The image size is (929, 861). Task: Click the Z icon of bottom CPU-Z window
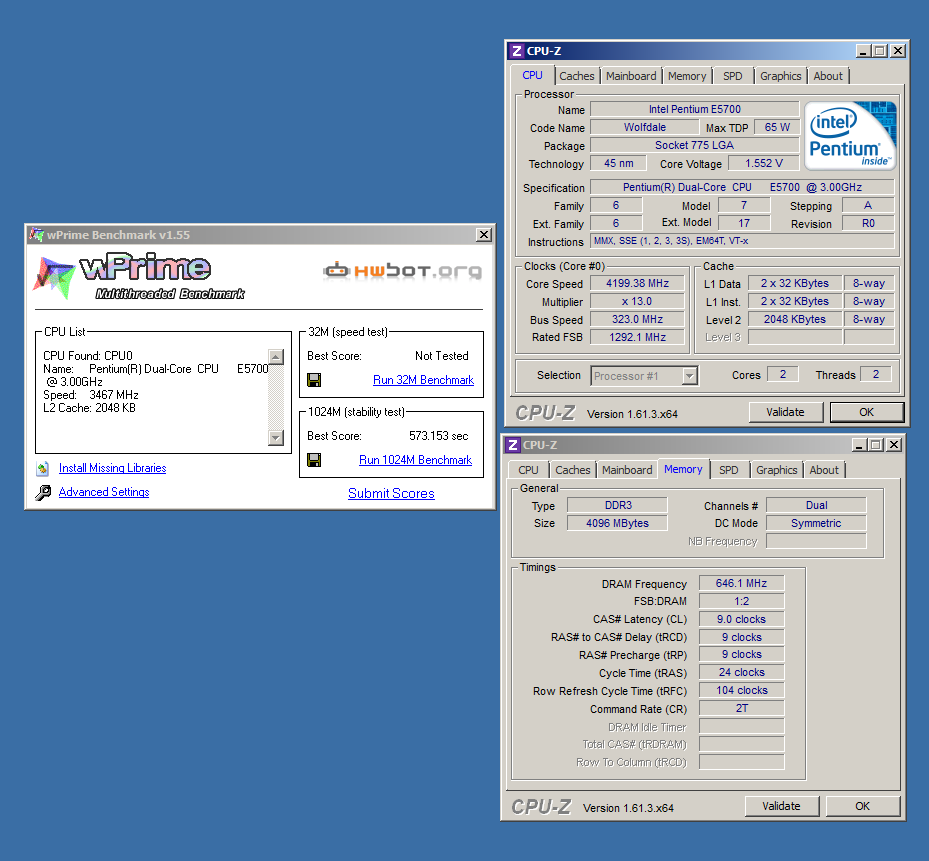click(x=513, y=445)
